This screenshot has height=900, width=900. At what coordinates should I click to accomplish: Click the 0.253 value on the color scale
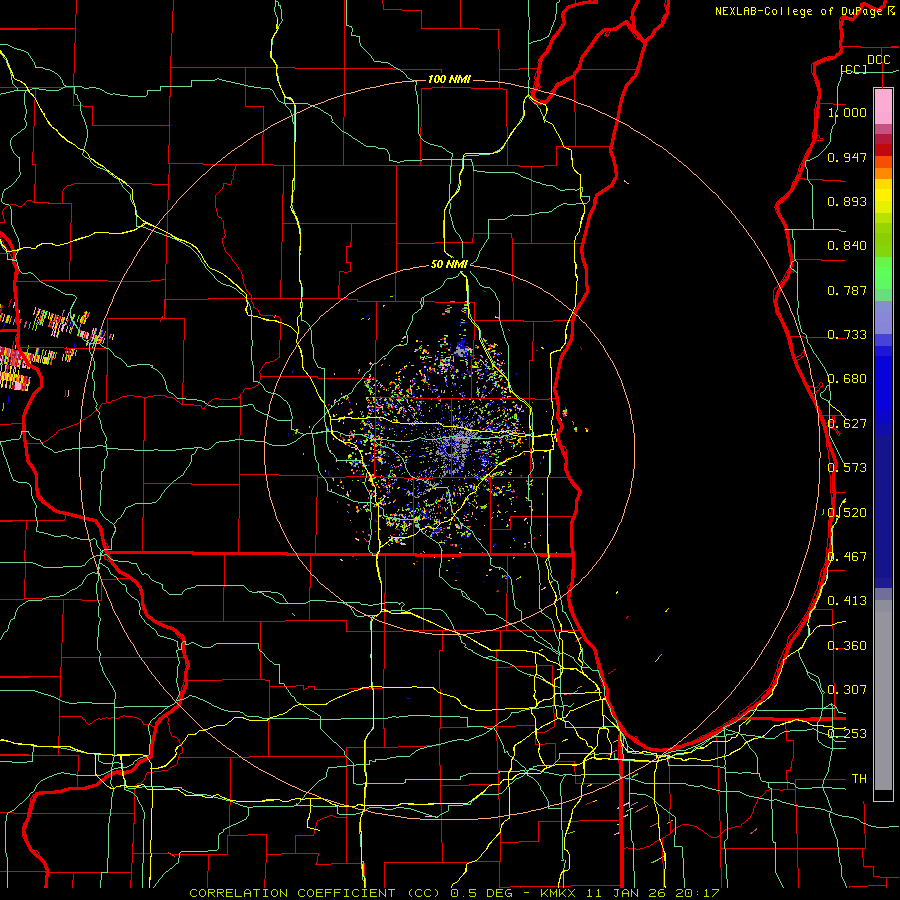pyautogui.click(x=847, y=734)
